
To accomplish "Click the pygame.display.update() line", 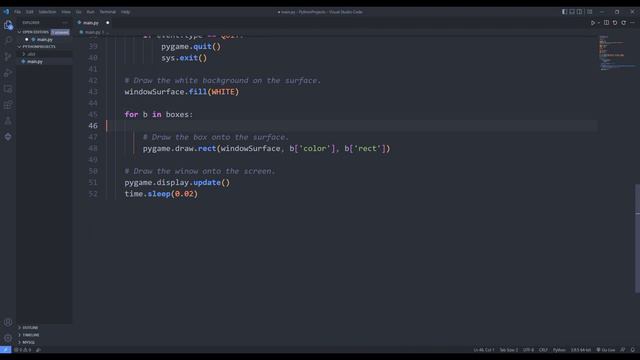I will click(177, 182).
